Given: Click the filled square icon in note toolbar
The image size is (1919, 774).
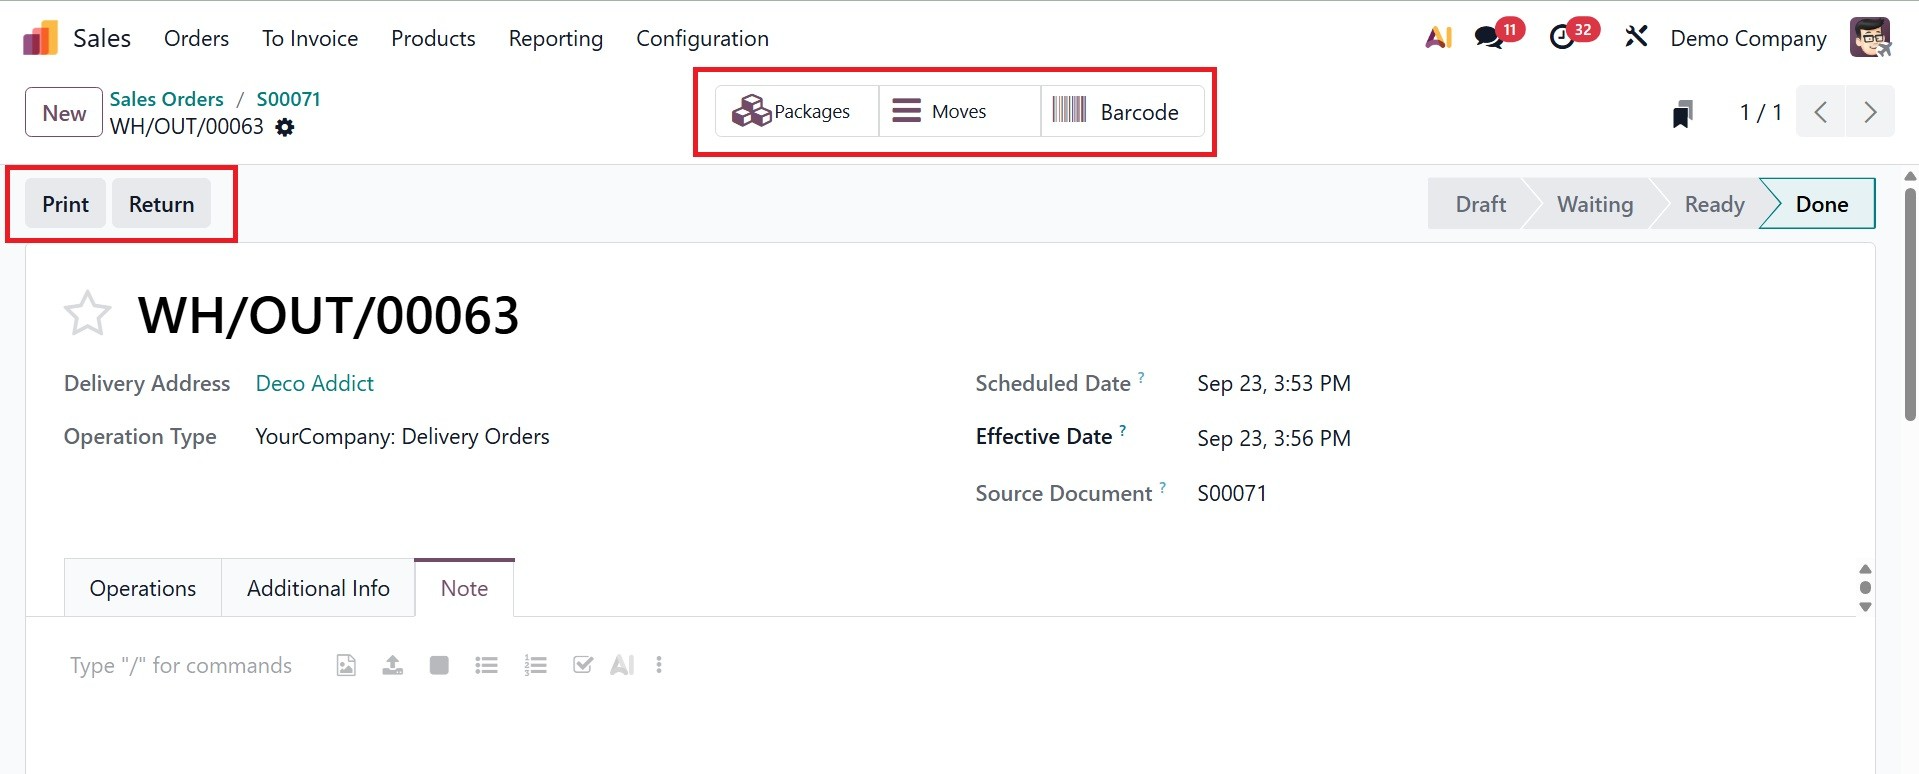Looking at the screenshot, I should (x=439, y=665).
